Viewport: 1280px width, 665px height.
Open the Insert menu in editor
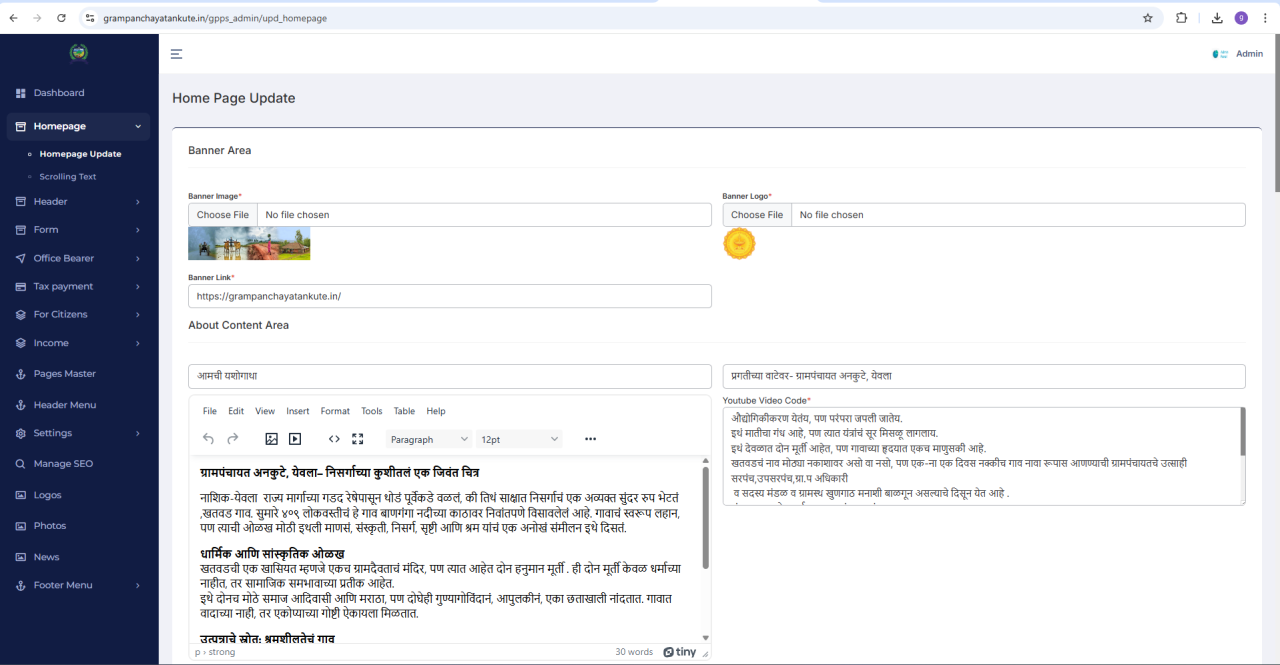coord(298,411)
